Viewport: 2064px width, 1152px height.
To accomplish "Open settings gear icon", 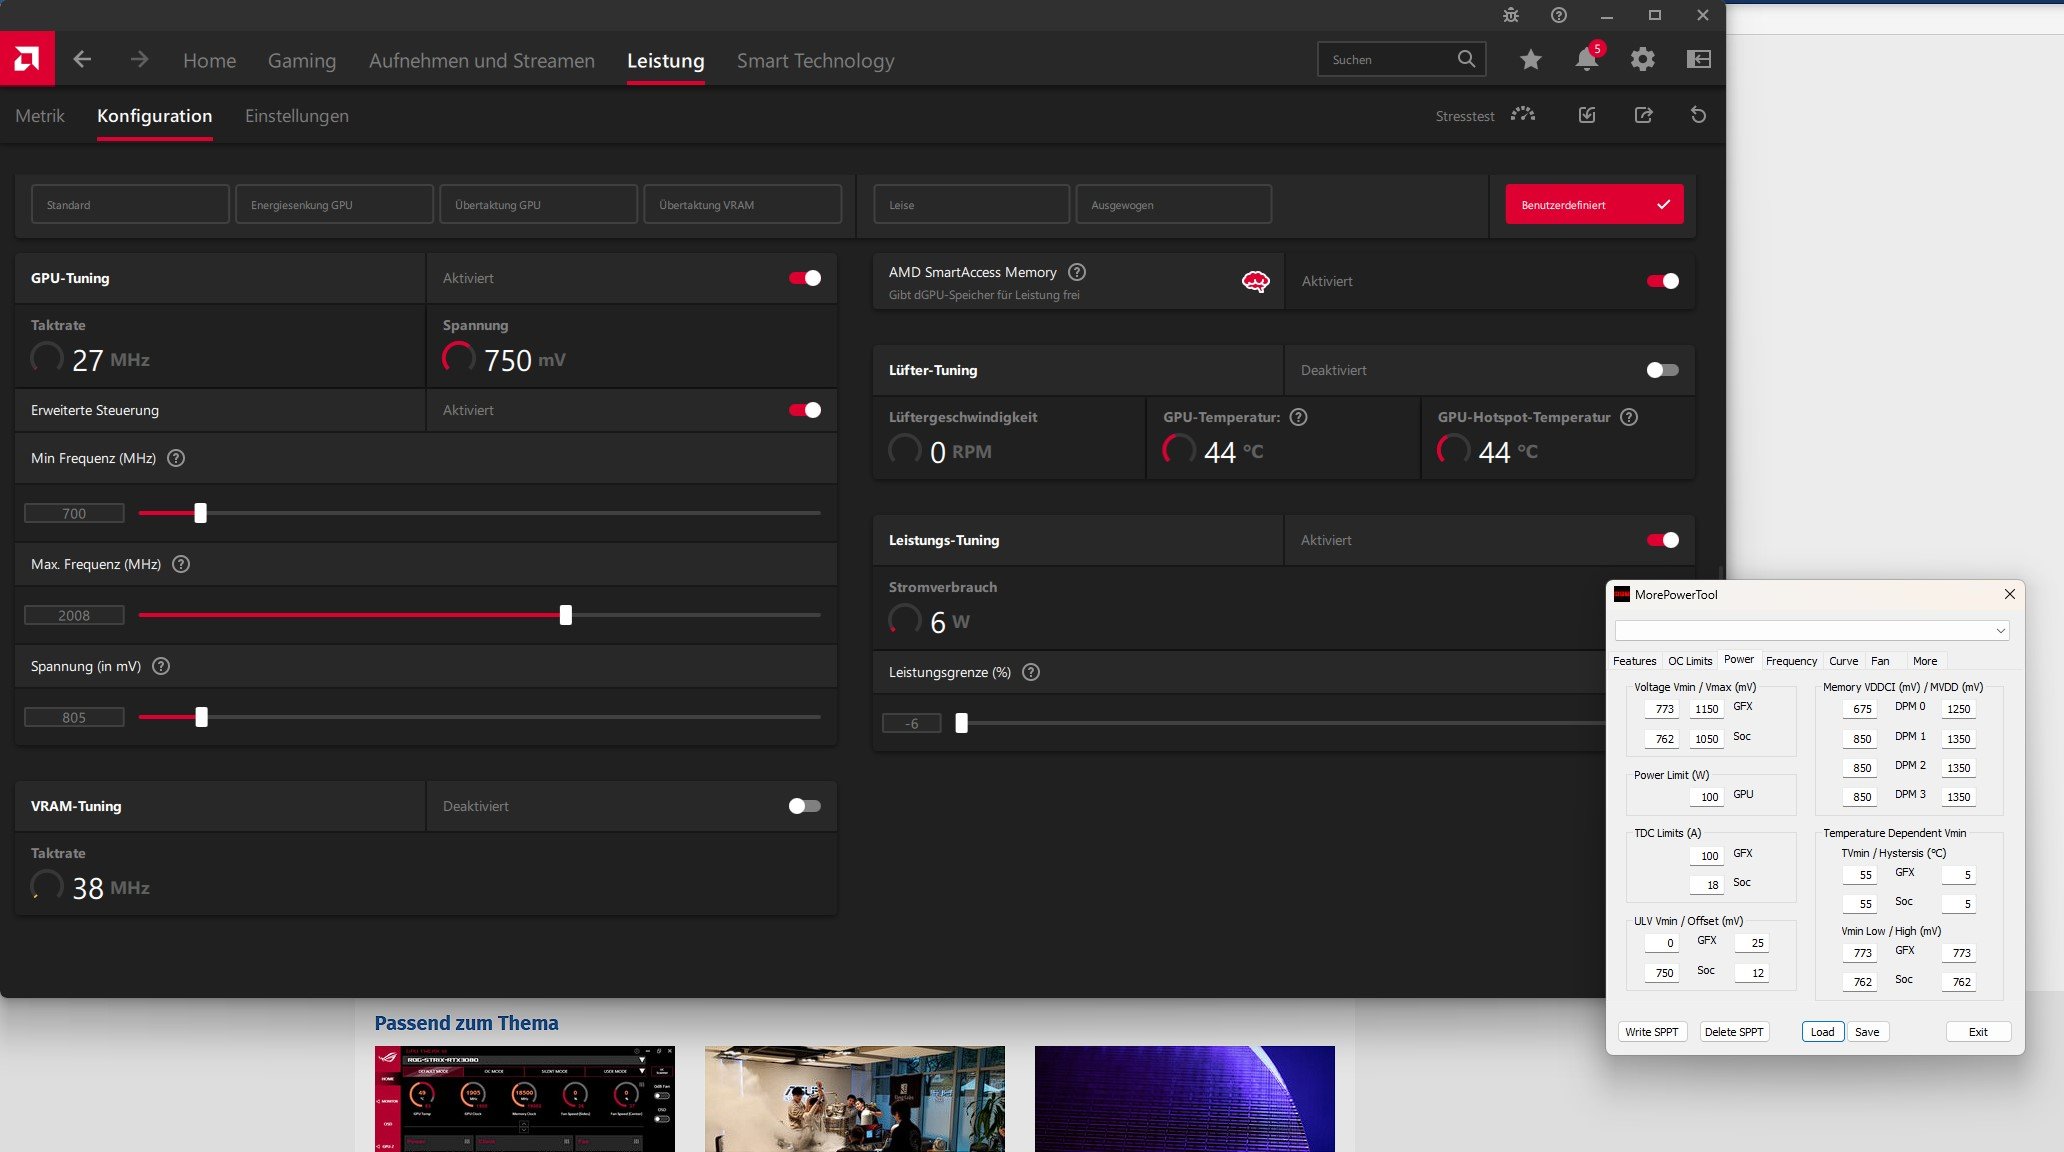I will 1642,60.
